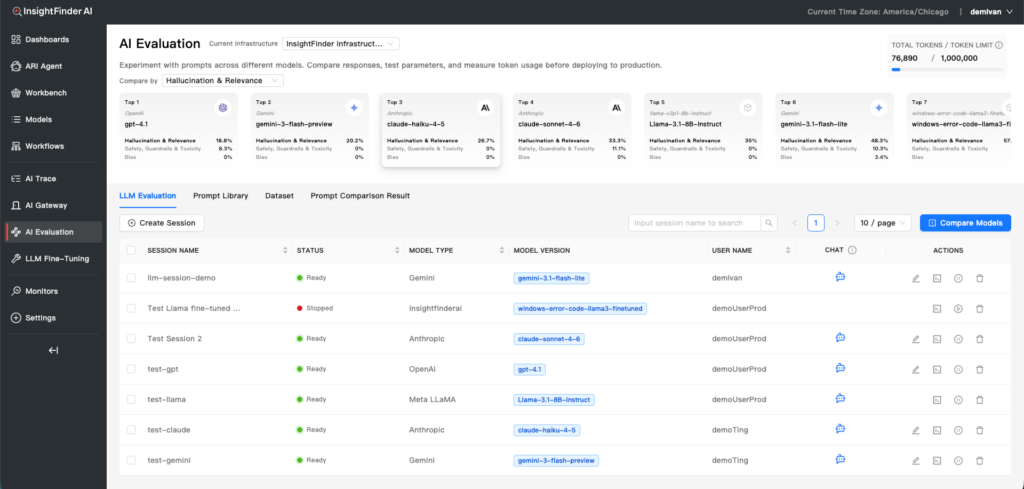
Task: Open chat for test-llama session
Action: click(840, 398)
